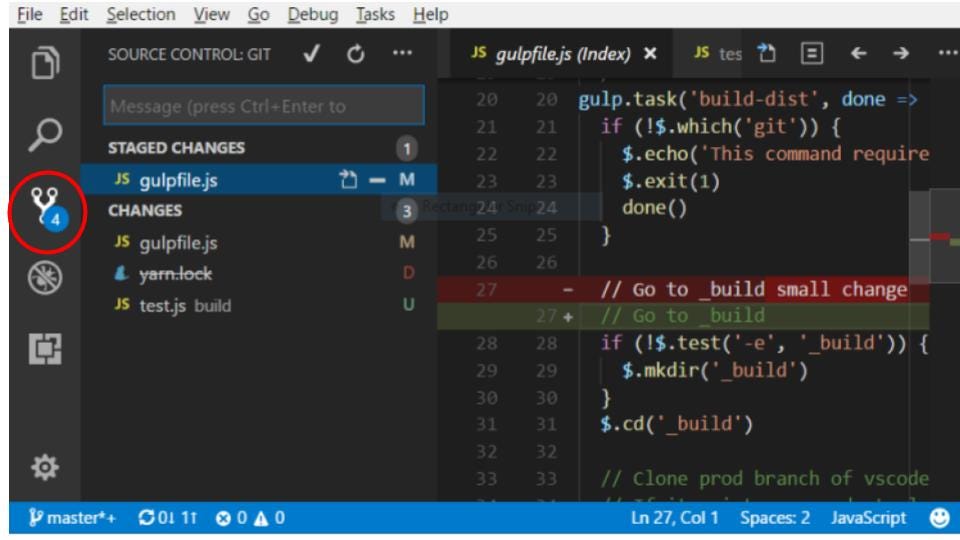Refresh the source control list
The height and width of the screenshot is (540, 960).
(356, 54)
